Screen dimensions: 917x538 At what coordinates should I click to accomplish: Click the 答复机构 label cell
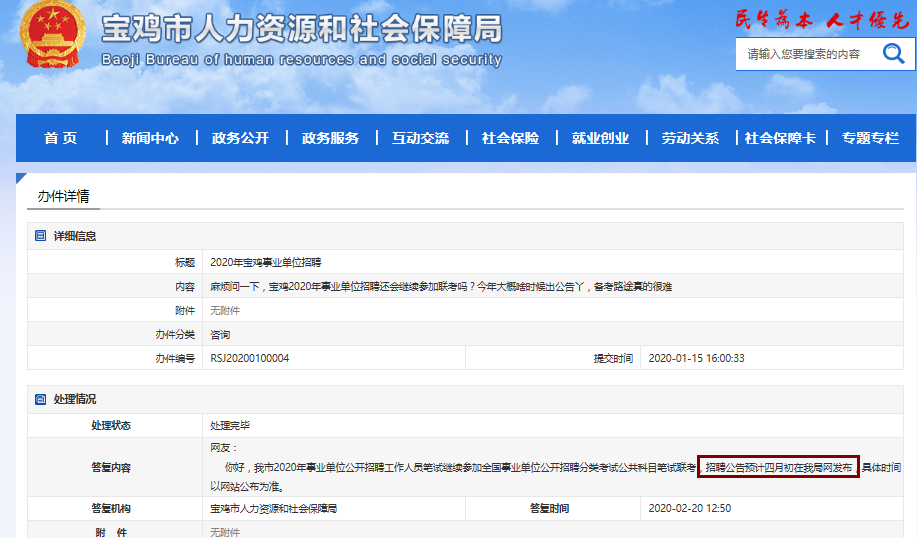[x=115, y=508]
